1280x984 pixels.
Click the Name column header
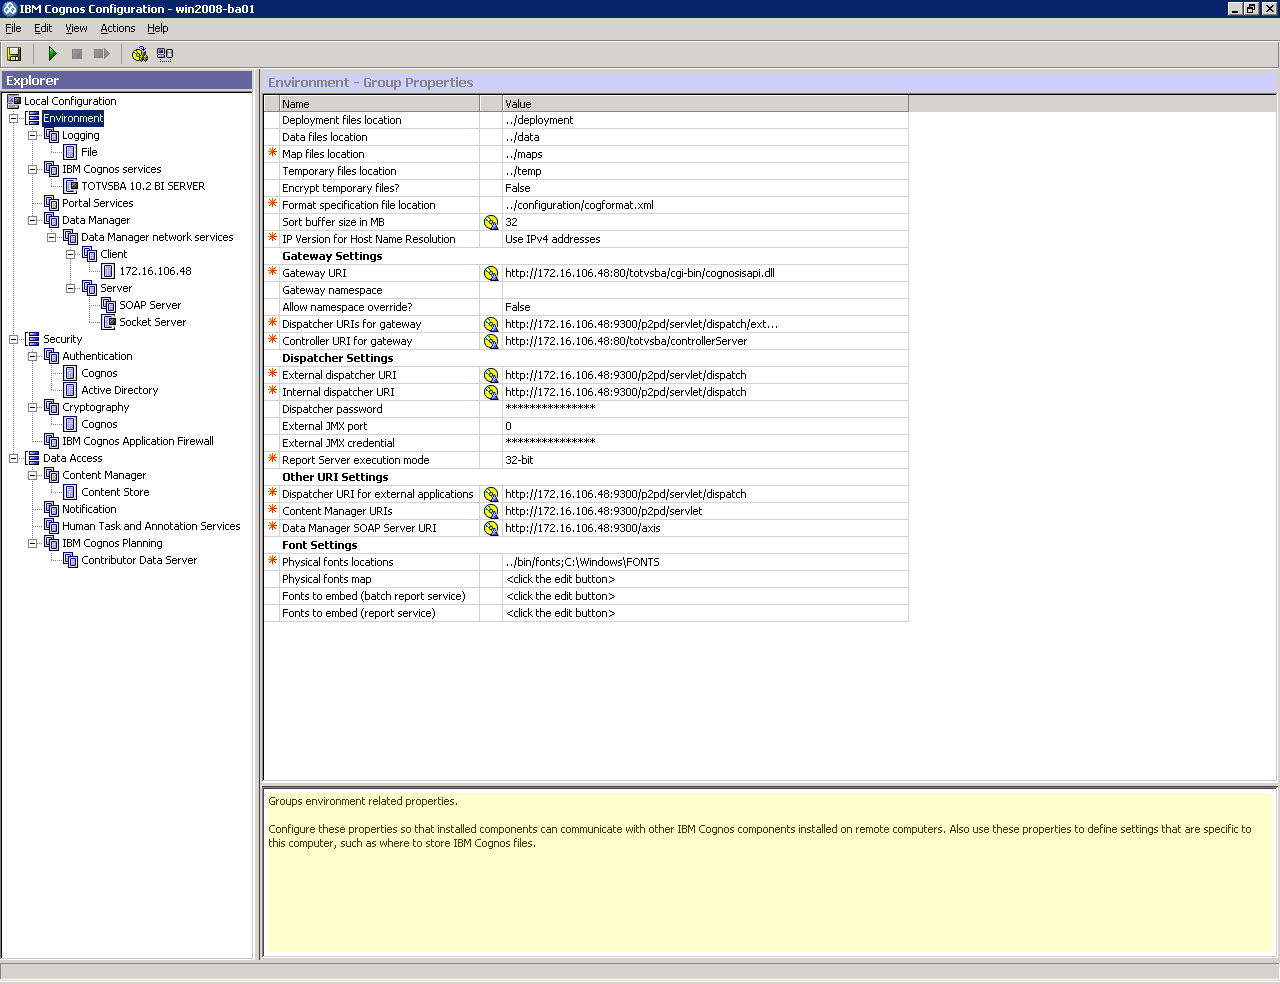[379, 103]
